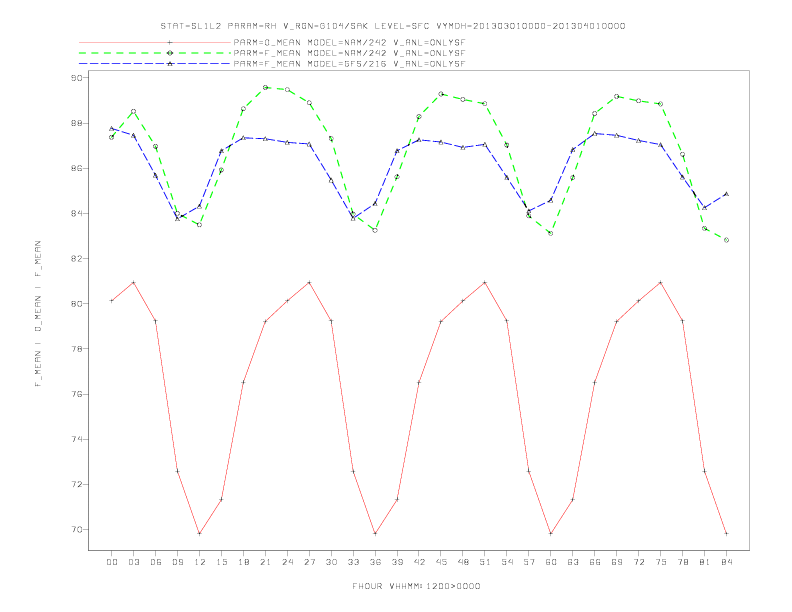Image resolution: width=792 pixels, height=612 pixels.
Task: Click x-axis tick label 51
Action: click(x=485, y=562)
